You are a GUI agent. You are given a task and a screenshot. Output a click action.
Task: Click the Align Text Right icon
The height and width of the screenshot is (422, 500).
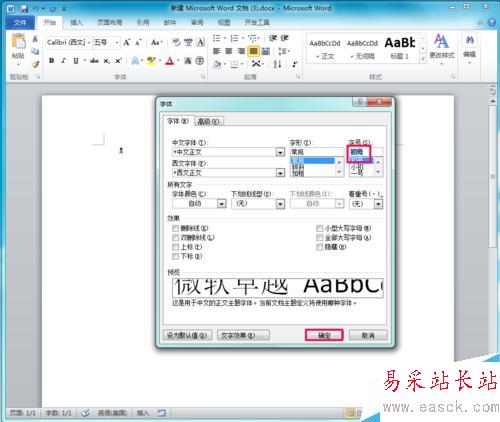point(241,51)
